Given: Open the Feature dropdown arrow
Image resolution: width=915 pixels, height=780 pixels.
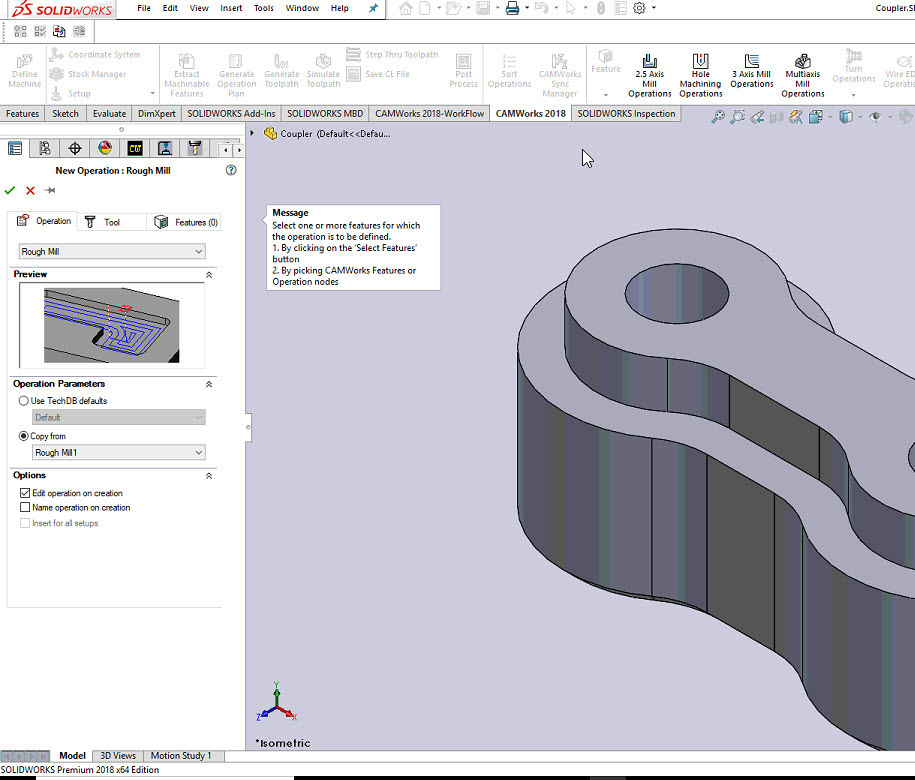Looking at the screenshot, I should 606,95.
